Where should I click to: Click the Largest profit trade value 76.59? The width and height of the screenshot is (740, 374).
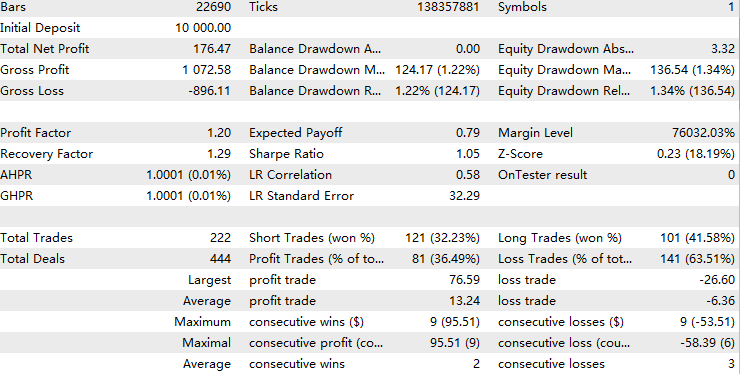[x=464, y=280]
